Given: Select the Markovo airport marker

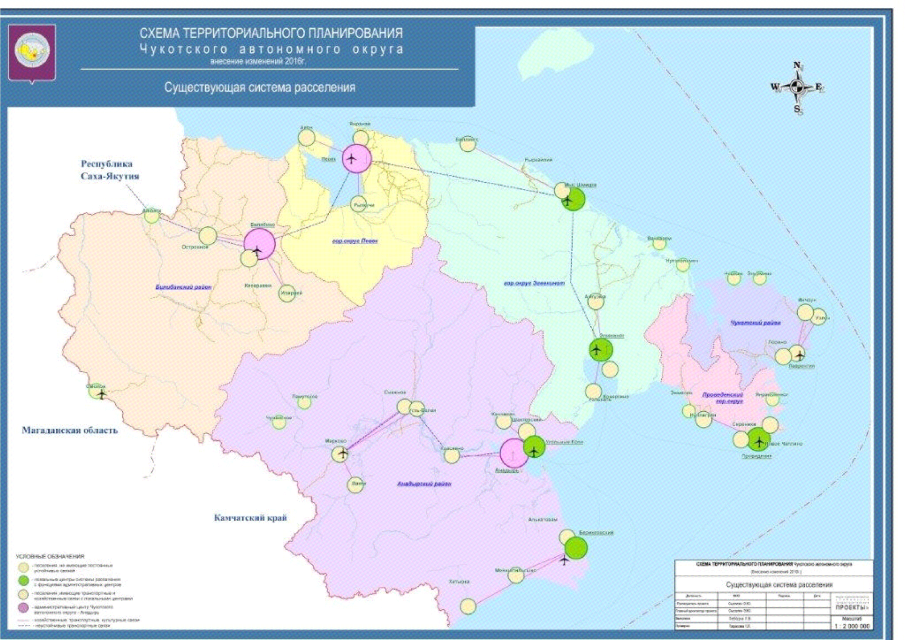Looking at the screenshot, I should [342, 454].
